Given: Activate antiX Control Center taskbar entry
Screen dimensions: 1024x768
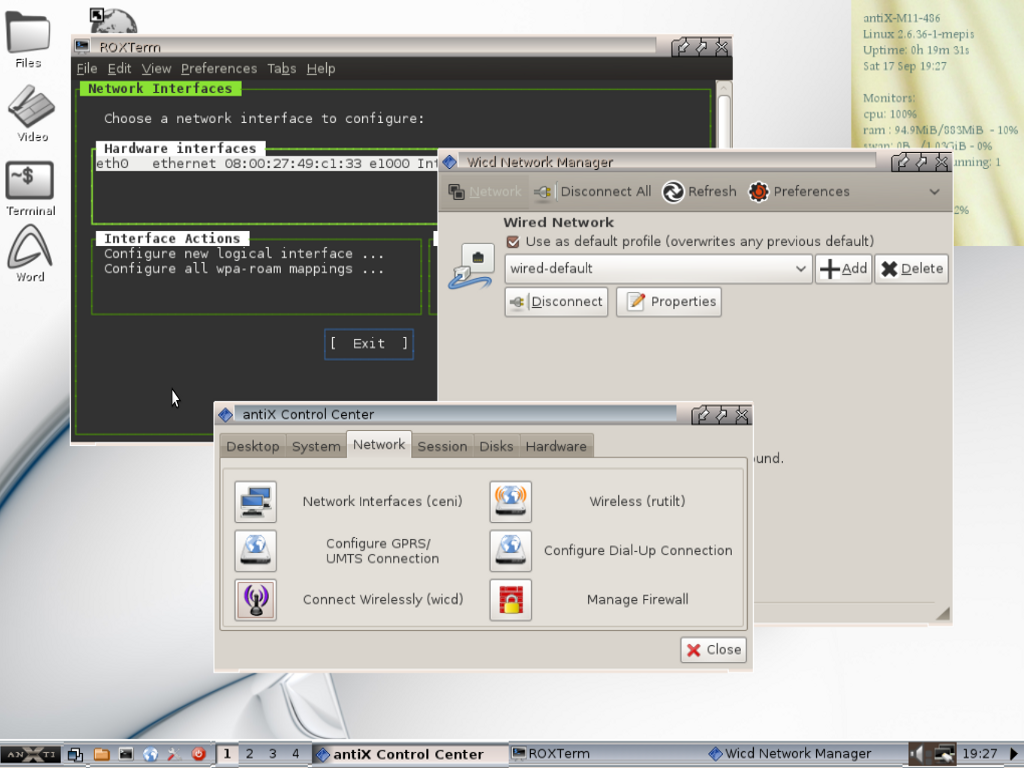Looking at the screenshot, I should coord(409,754).
